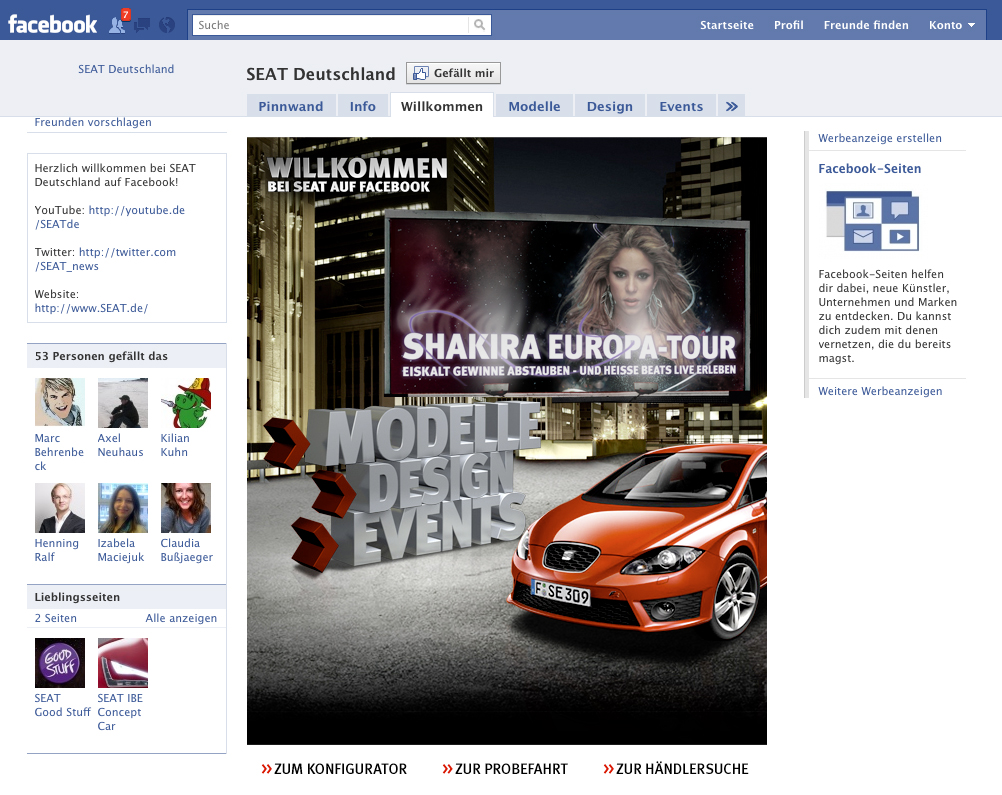
Task: Open Henning Ralf's profile picture
Action: [59, 508]
